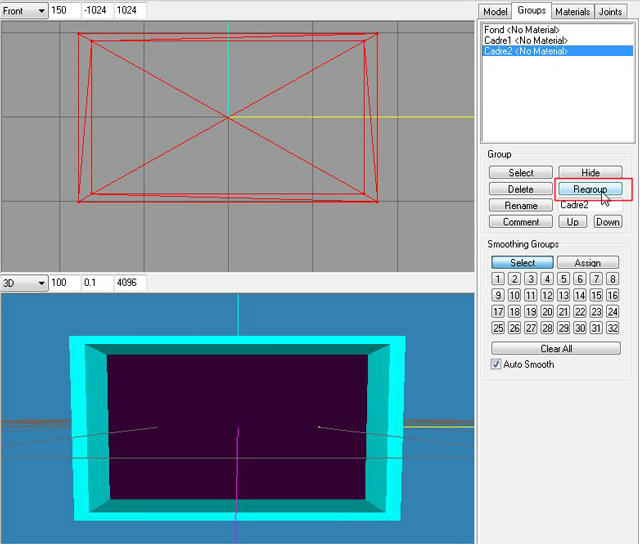Toggle the Auto Smooth checkbox
The image size is (640, 544).
[496, 364]
